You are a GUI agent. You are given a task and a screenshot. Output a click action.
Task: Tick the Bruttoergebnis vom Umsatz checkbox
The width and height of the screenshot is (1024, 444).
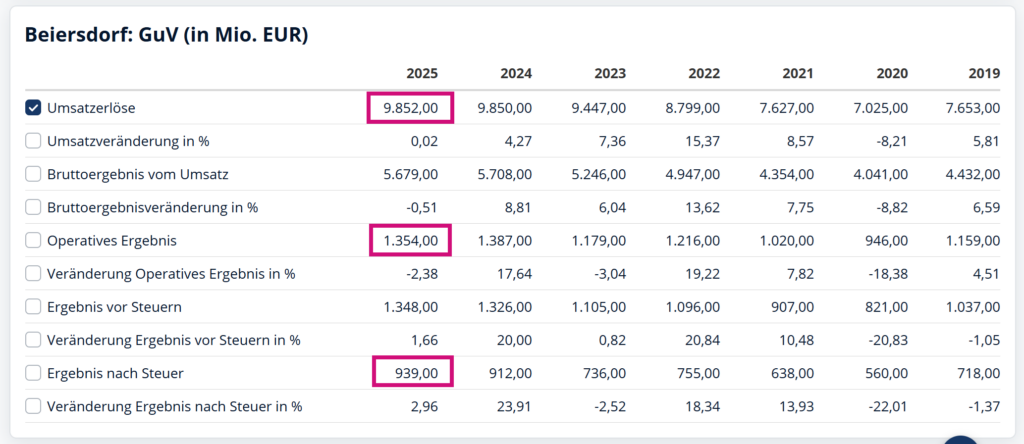33,174
